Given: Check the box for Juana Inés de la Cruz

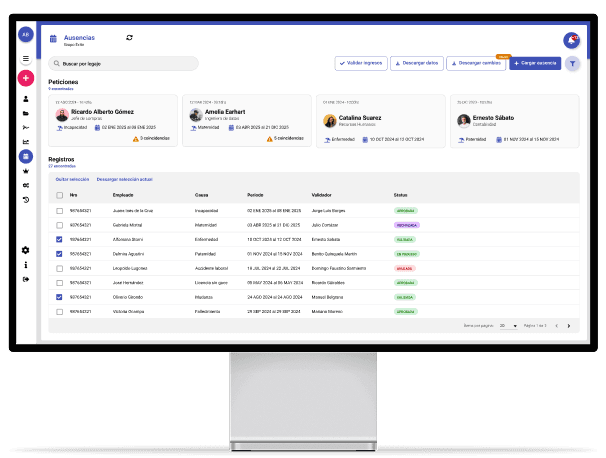Looking at the screenshot, I should pos(59,211).
